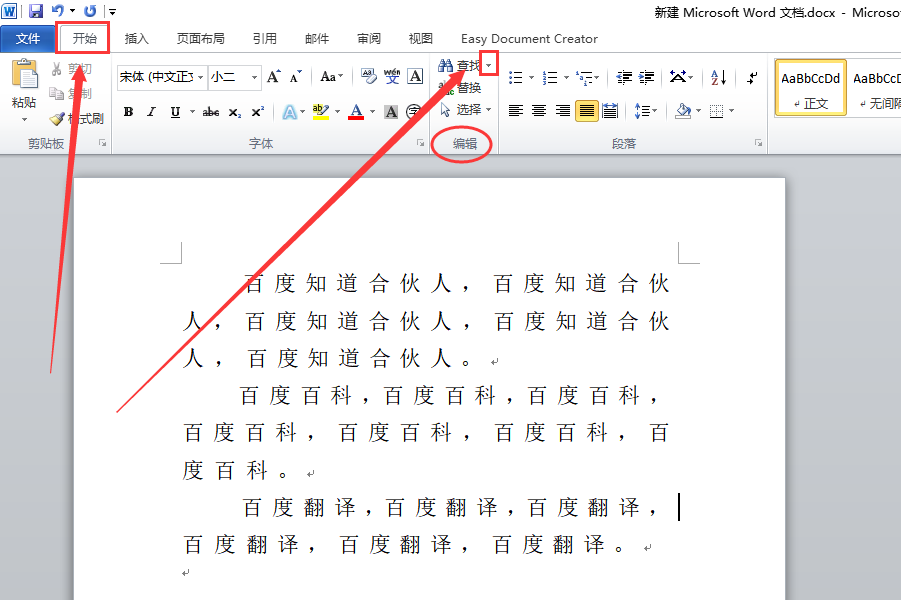Apply bullet list formatting
This screenshot has width=901, height=600.
(x=516, y=78)
